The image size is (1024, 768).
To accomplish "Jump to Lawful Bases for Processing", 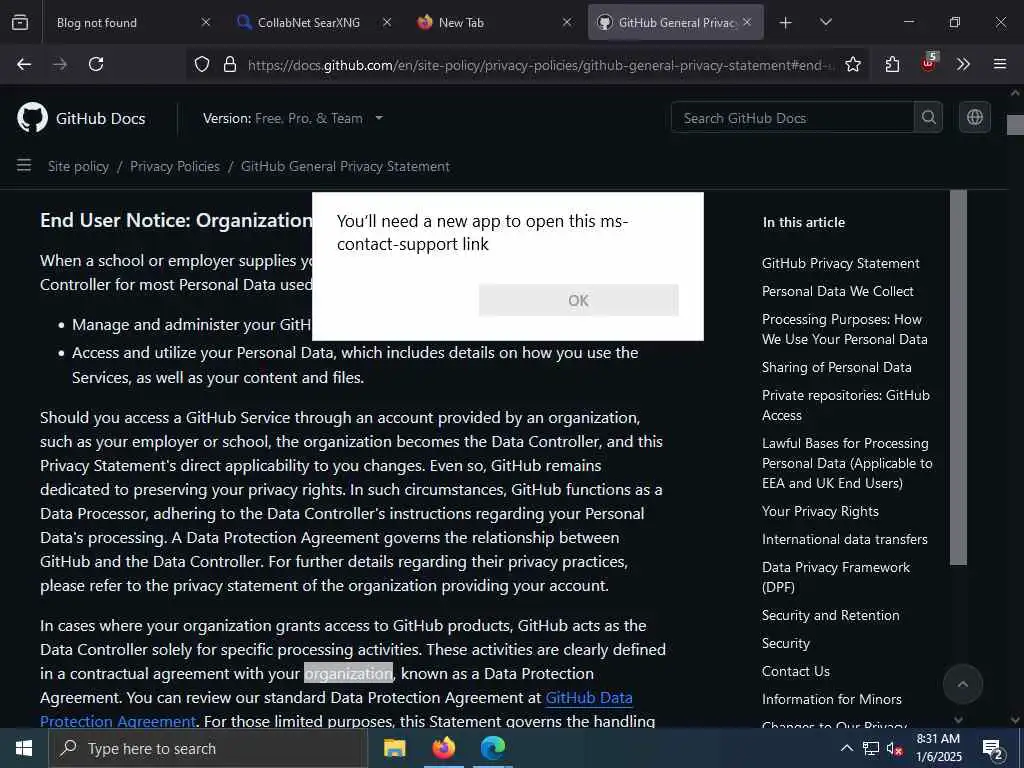I will 847,463.
